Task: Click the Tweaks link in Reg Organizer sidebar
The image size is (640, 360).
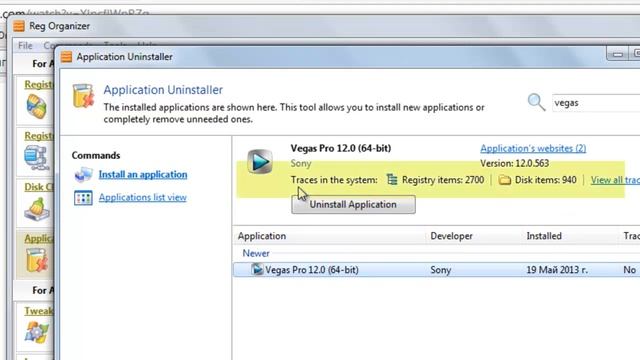Action: [39, 311]
